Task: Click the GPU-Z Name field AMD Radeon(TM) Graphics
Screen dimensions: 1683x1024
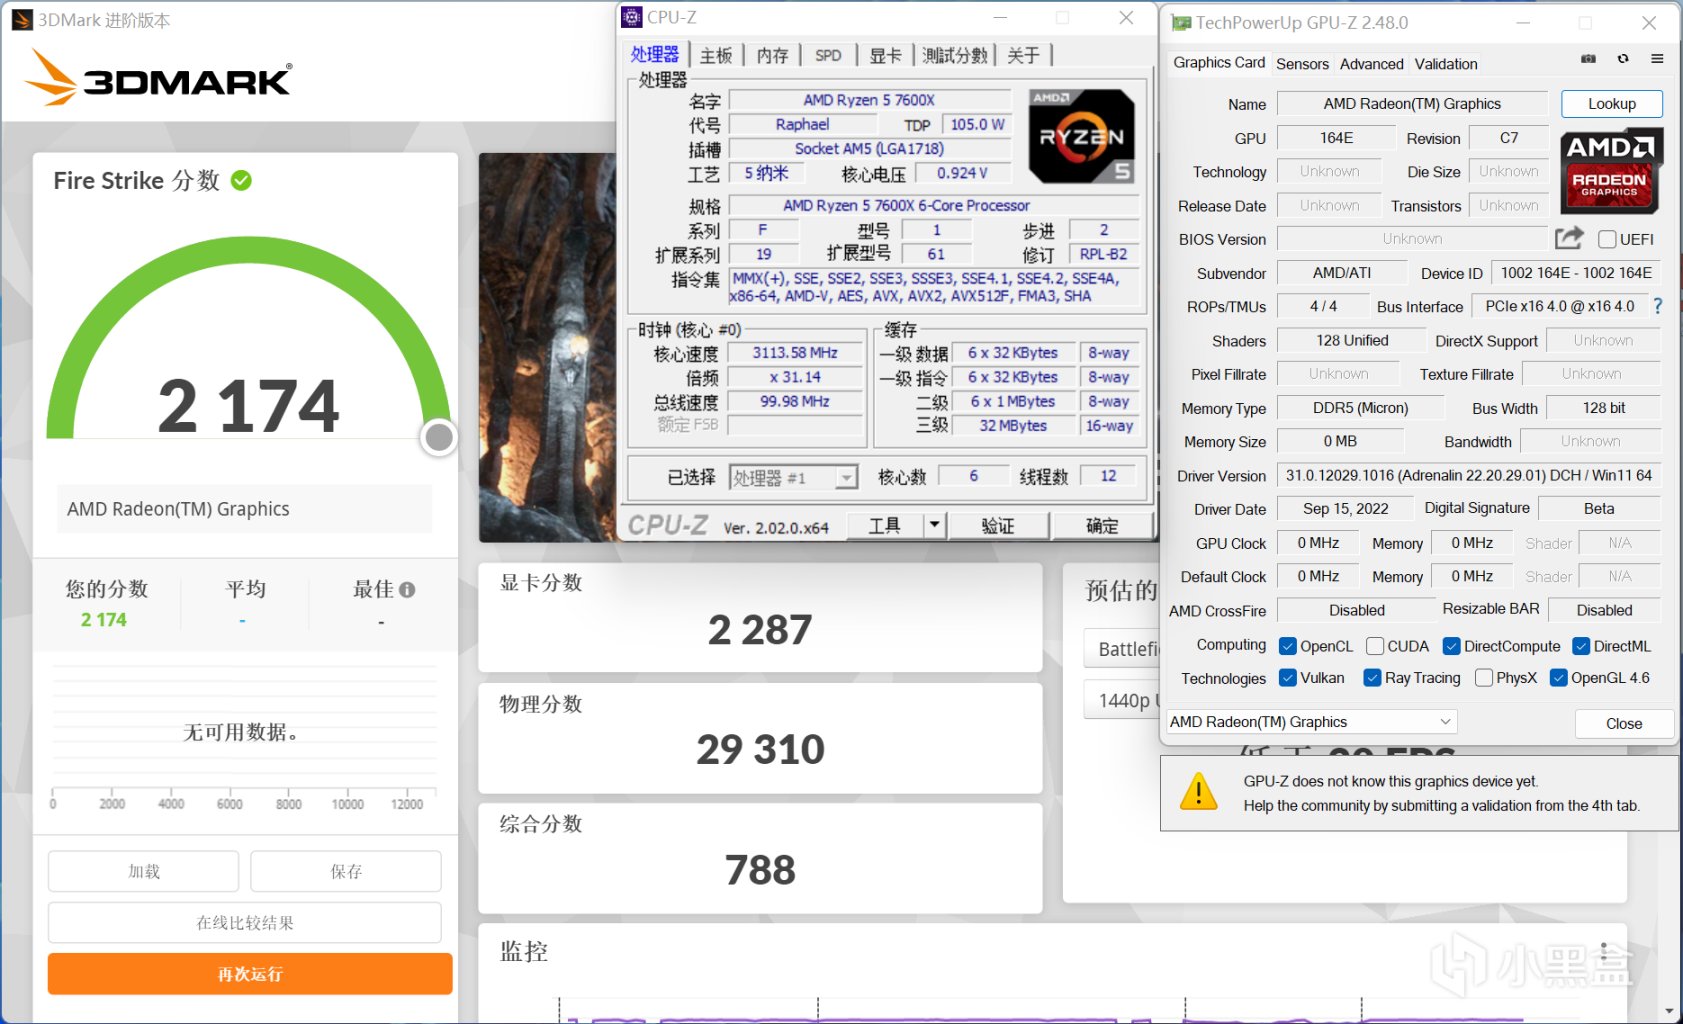Action: (1412, 104)
